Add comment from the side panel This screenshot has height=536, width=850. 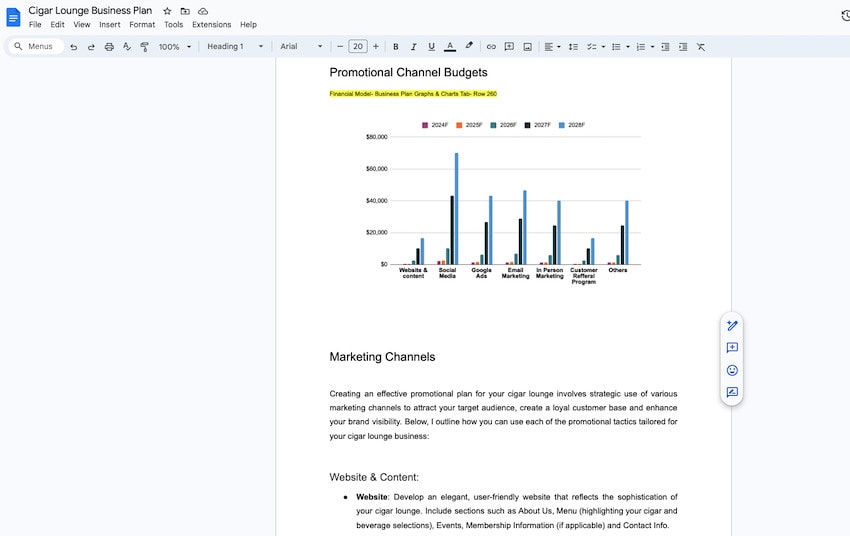point(732,348)
